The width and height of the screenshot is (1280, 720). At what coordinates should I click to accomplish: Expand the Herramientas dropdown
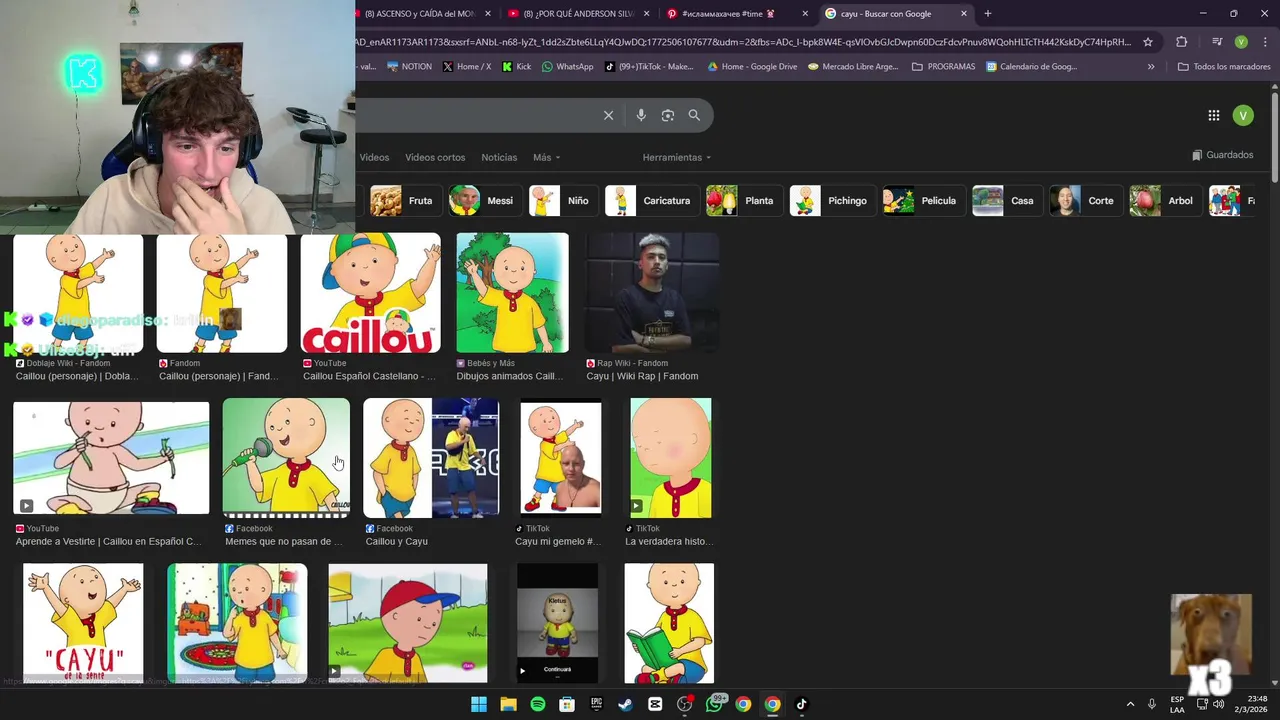677,157
